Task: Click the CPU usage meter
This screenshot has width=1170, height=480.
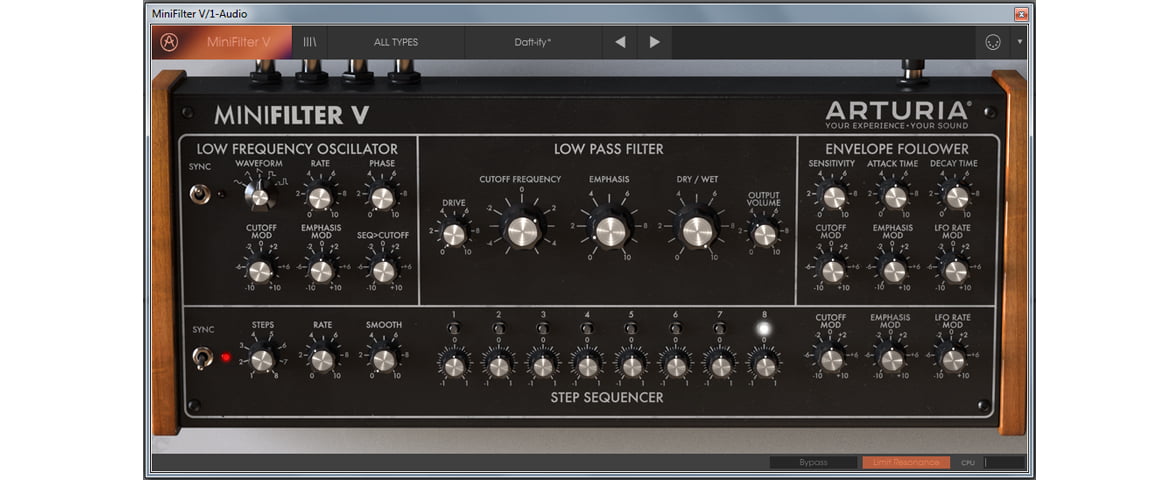Action: click(x=1004, y=462)
